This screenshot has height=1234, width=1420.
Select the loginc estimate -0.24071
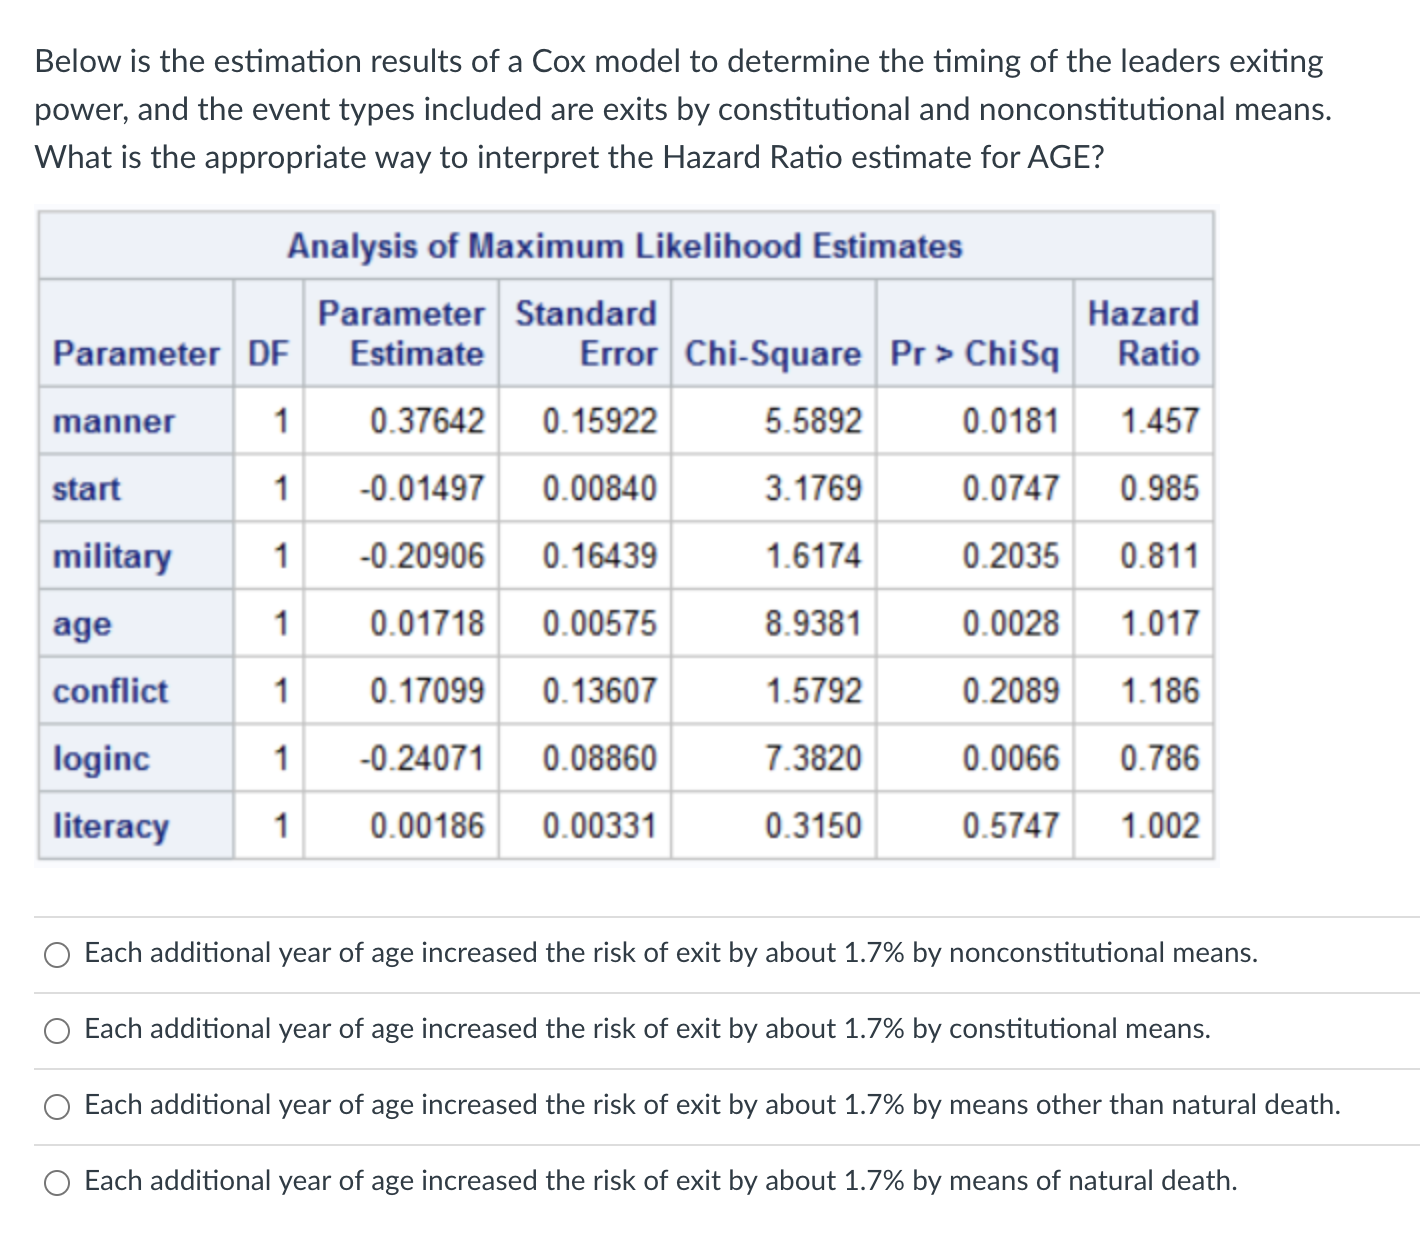422,759
